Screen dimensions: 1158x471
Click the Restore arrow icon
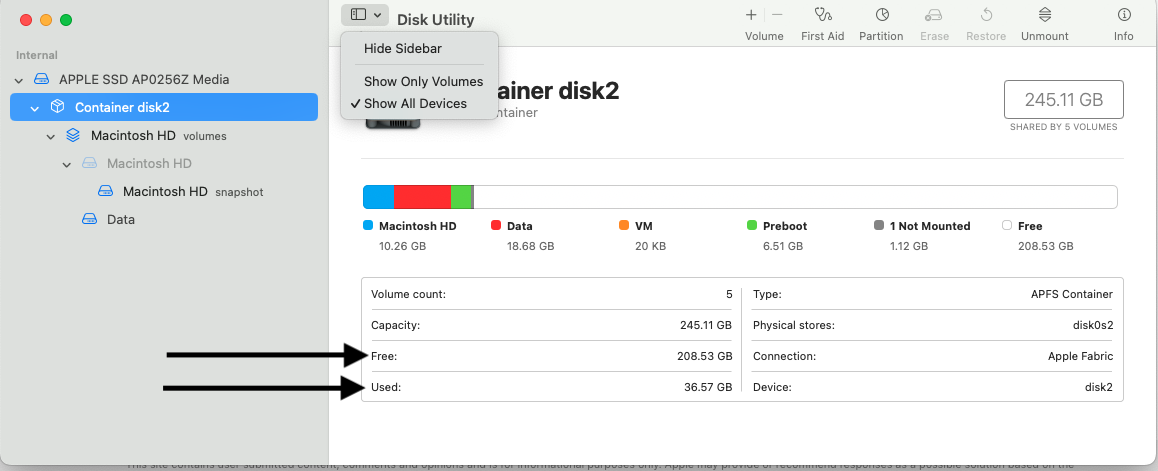click(x=986, y=14)
